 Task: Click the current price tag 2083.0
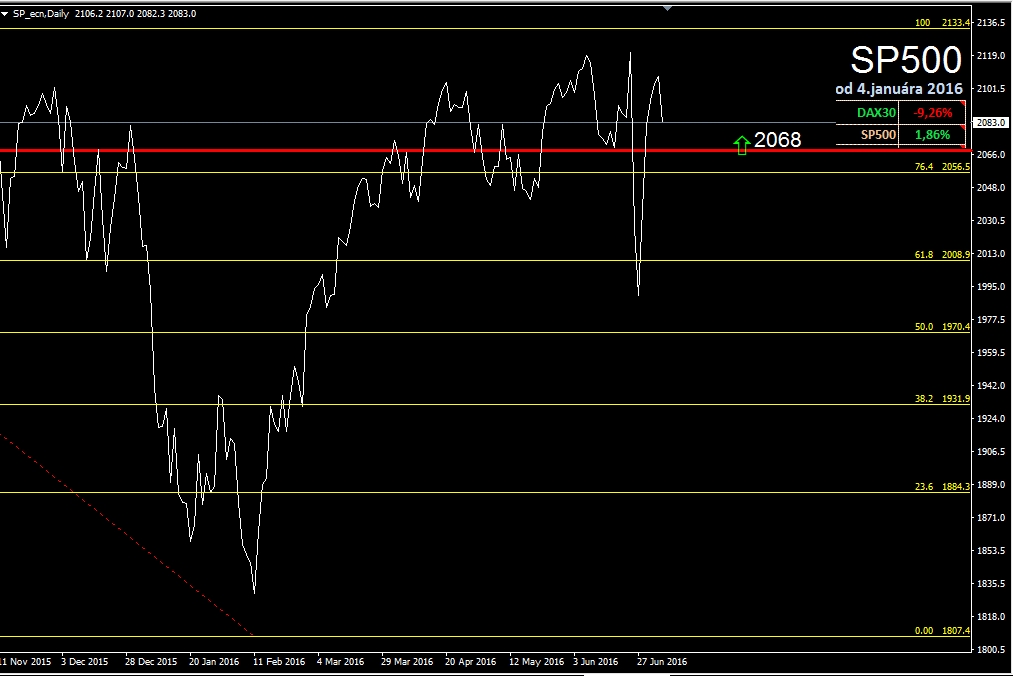pyautogui.click(x=991, y=122)
